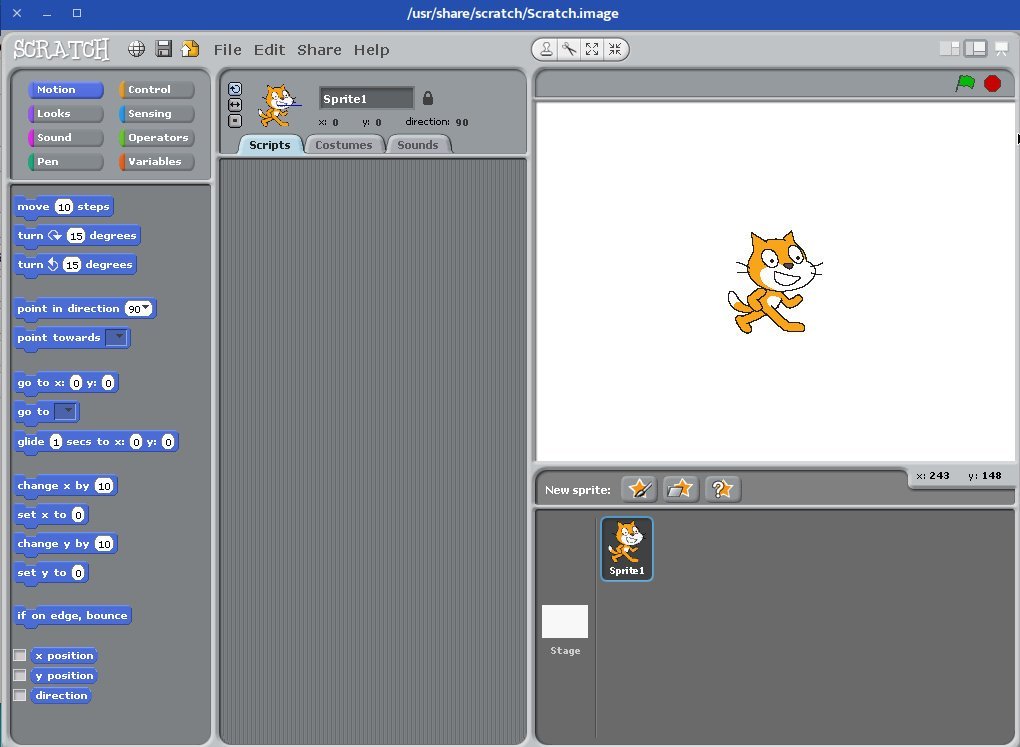Click the value in change y by block
The image size is (1020, 747).
[x=104, y=544]
